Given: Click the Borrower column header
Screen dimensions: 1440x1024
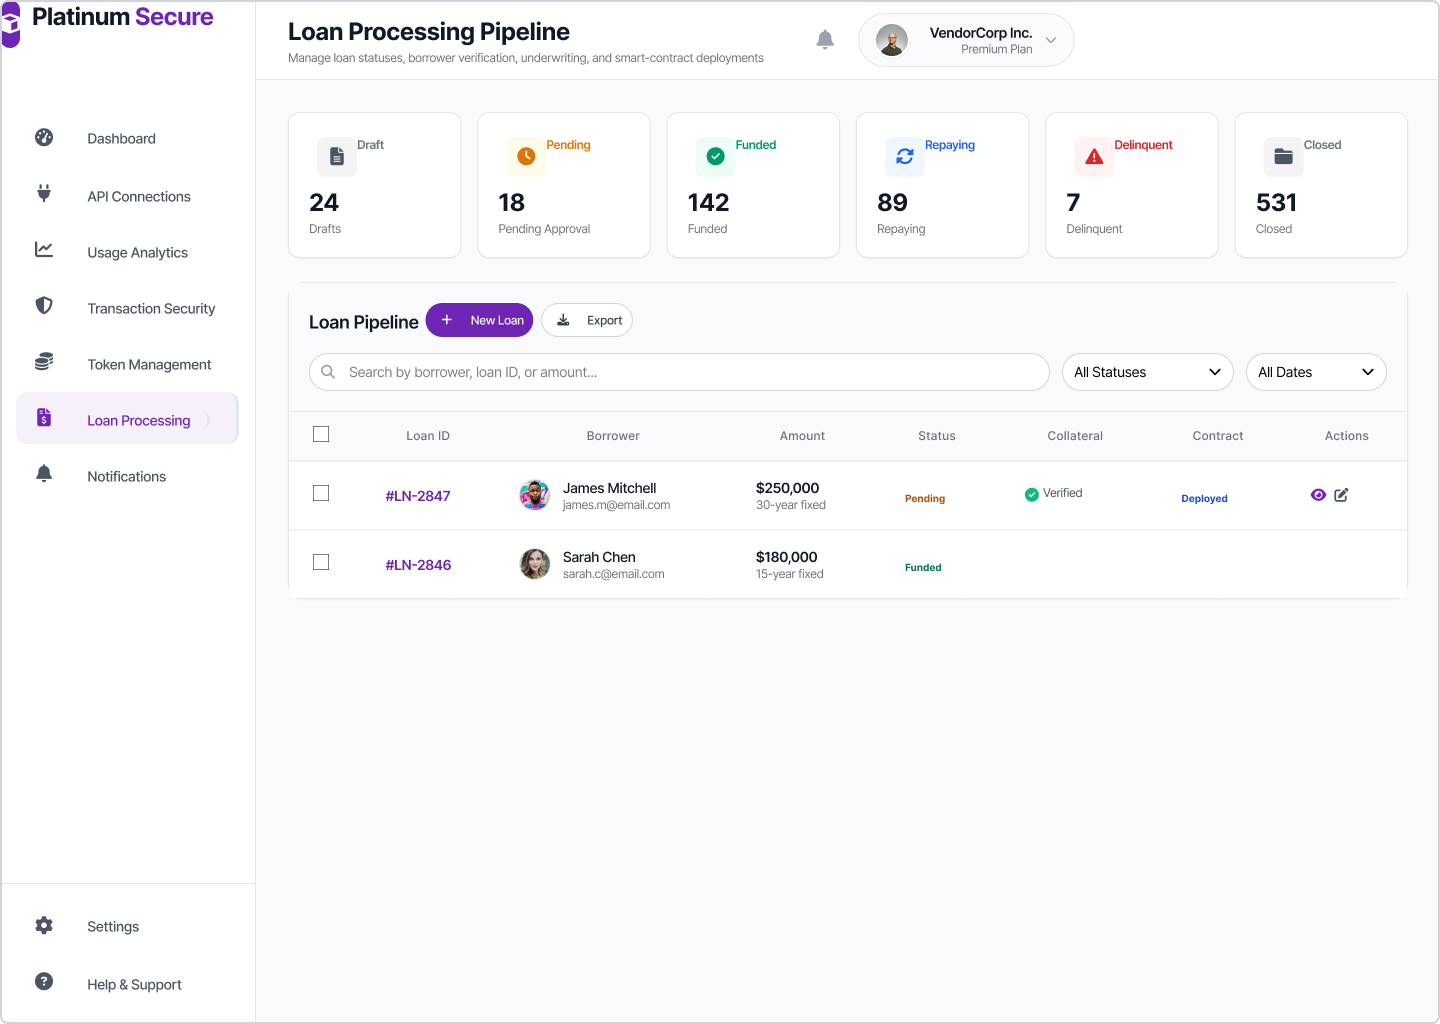Looking at the screenshot, I should click(613, 436).
